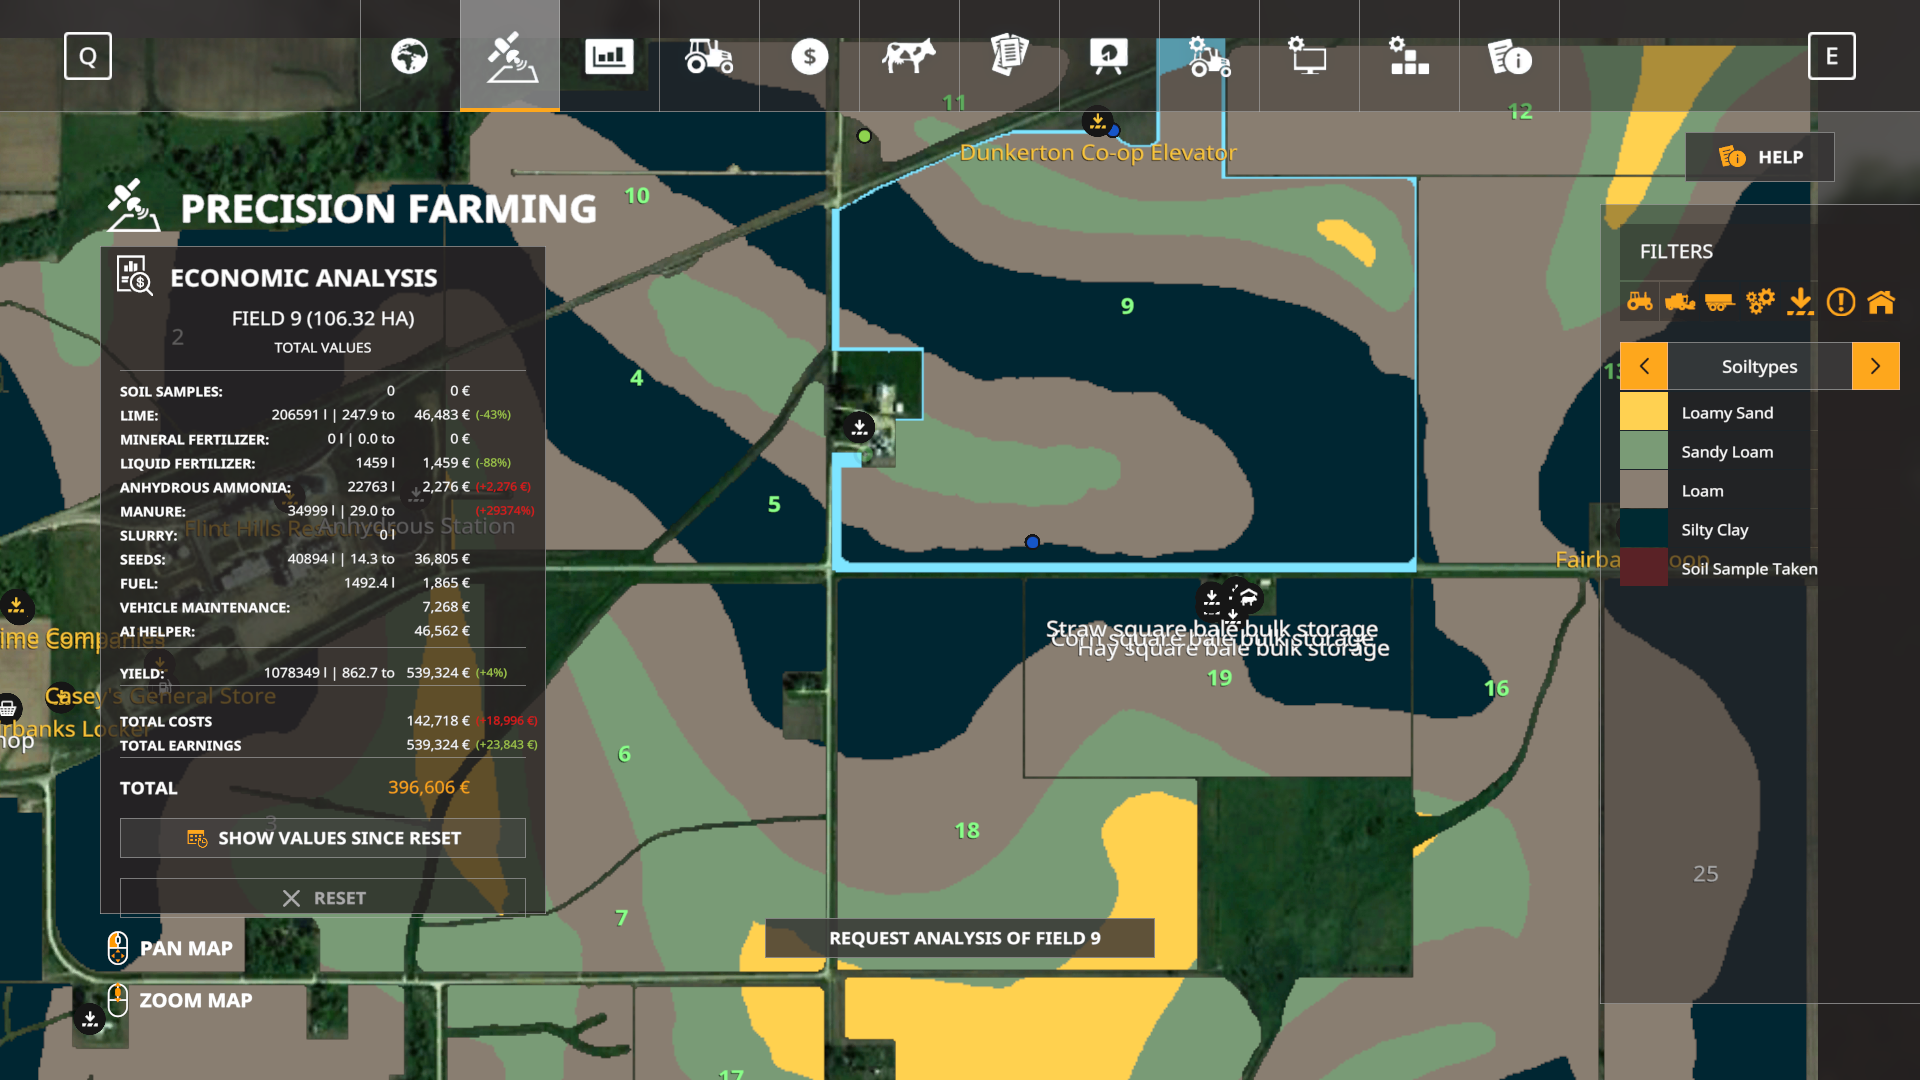This screenshot has width=1920, height=1080.
Task: Click the shop basket marker on left edge
Action: coord(8,709)
